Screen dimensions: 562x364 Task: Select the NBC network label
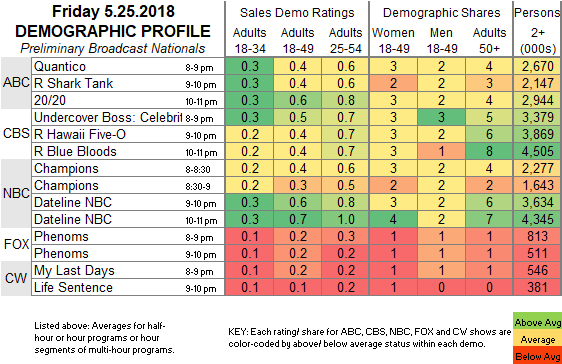click(16, 193)
